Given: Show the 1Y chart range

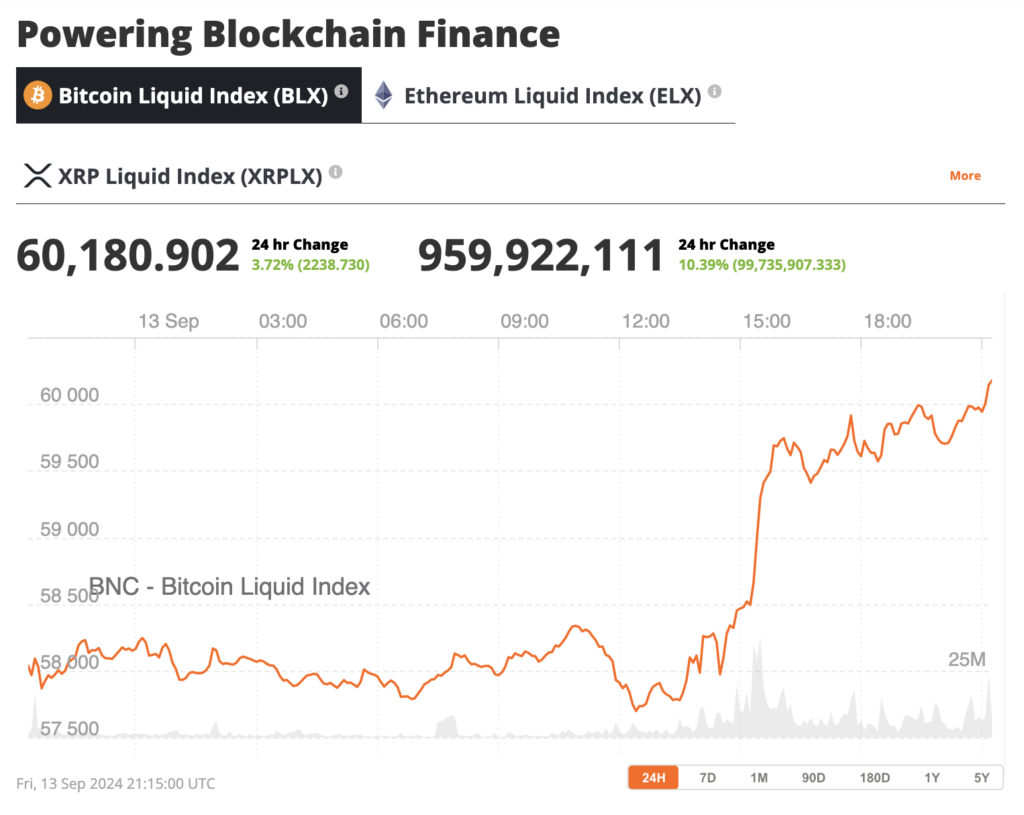Looking at the screenshot, I should point(932,778).
